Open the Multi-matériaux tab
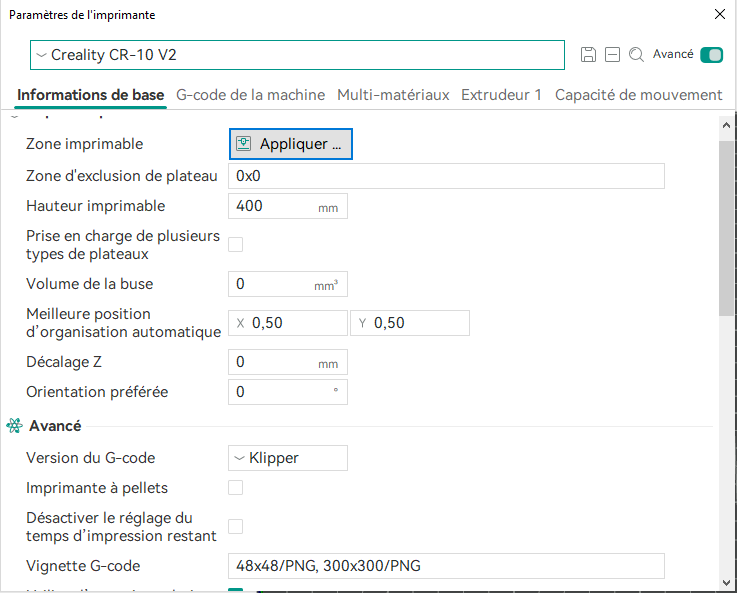737x593 pixels. click(393, 95)
